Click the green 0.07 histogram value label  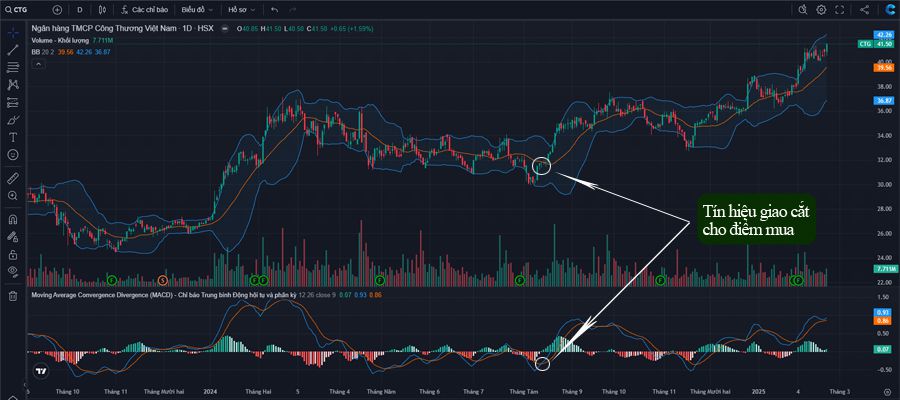(x=883, y=349)
